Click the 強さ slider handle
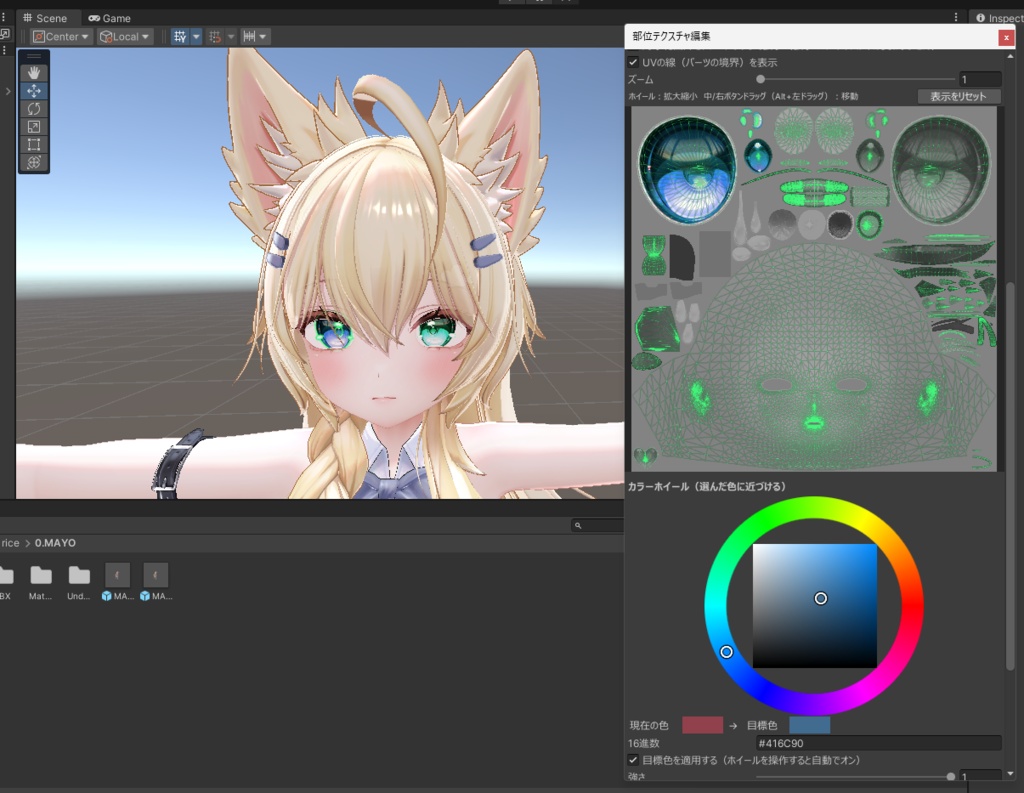 (950, 776)
